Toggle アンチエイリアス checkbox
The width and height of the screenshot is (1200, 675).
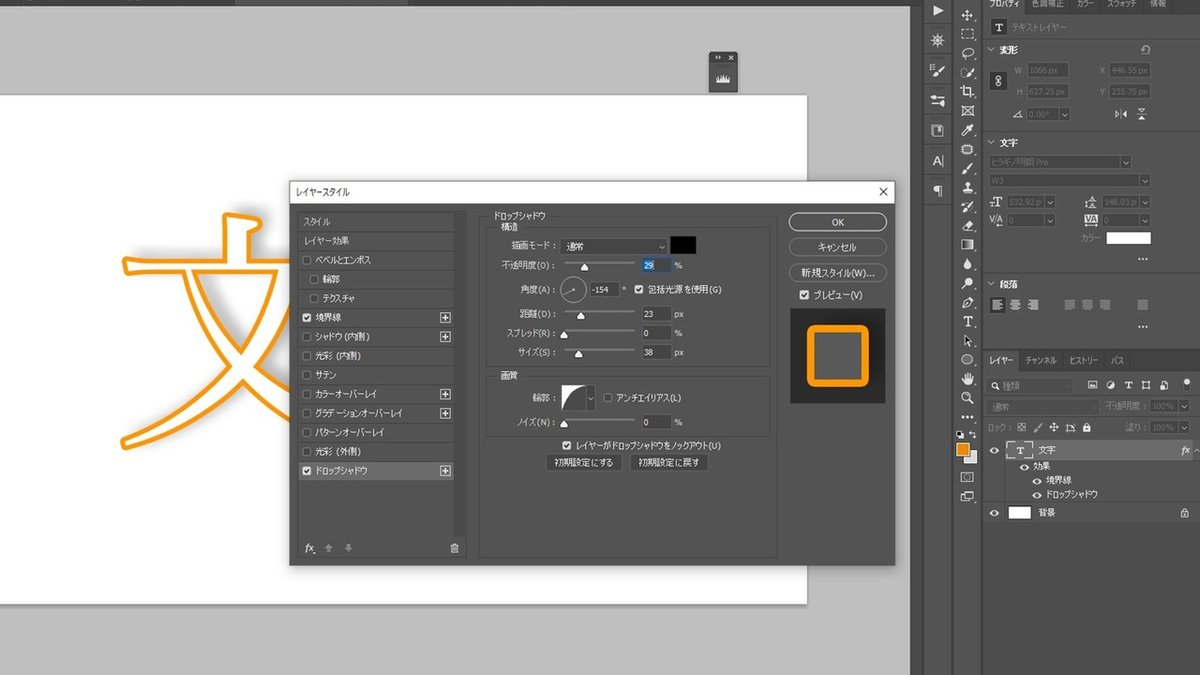(x=608, y=398)
